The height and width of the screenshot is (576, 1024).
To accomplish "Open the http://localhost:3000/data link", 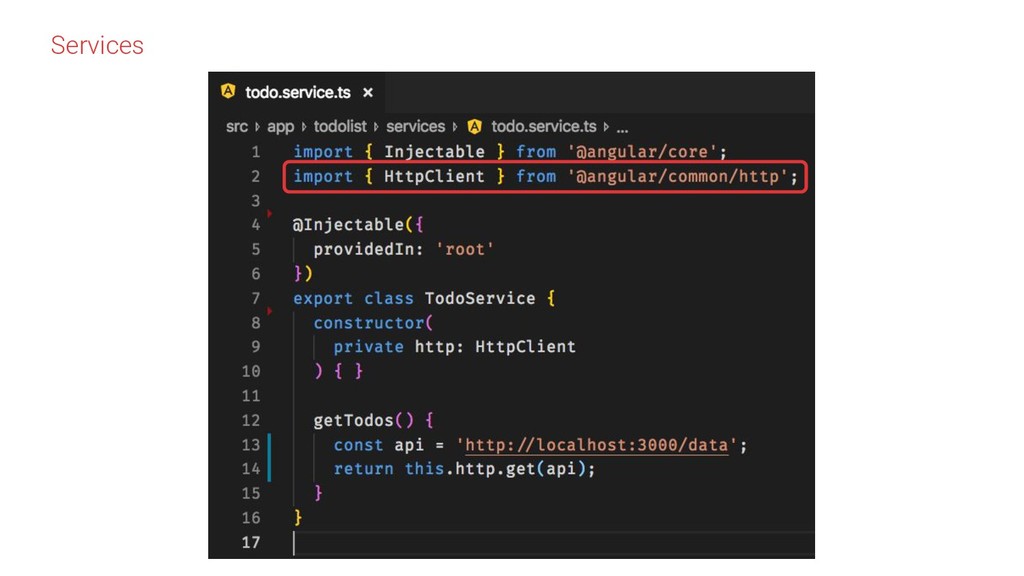I will click(596, 445).
